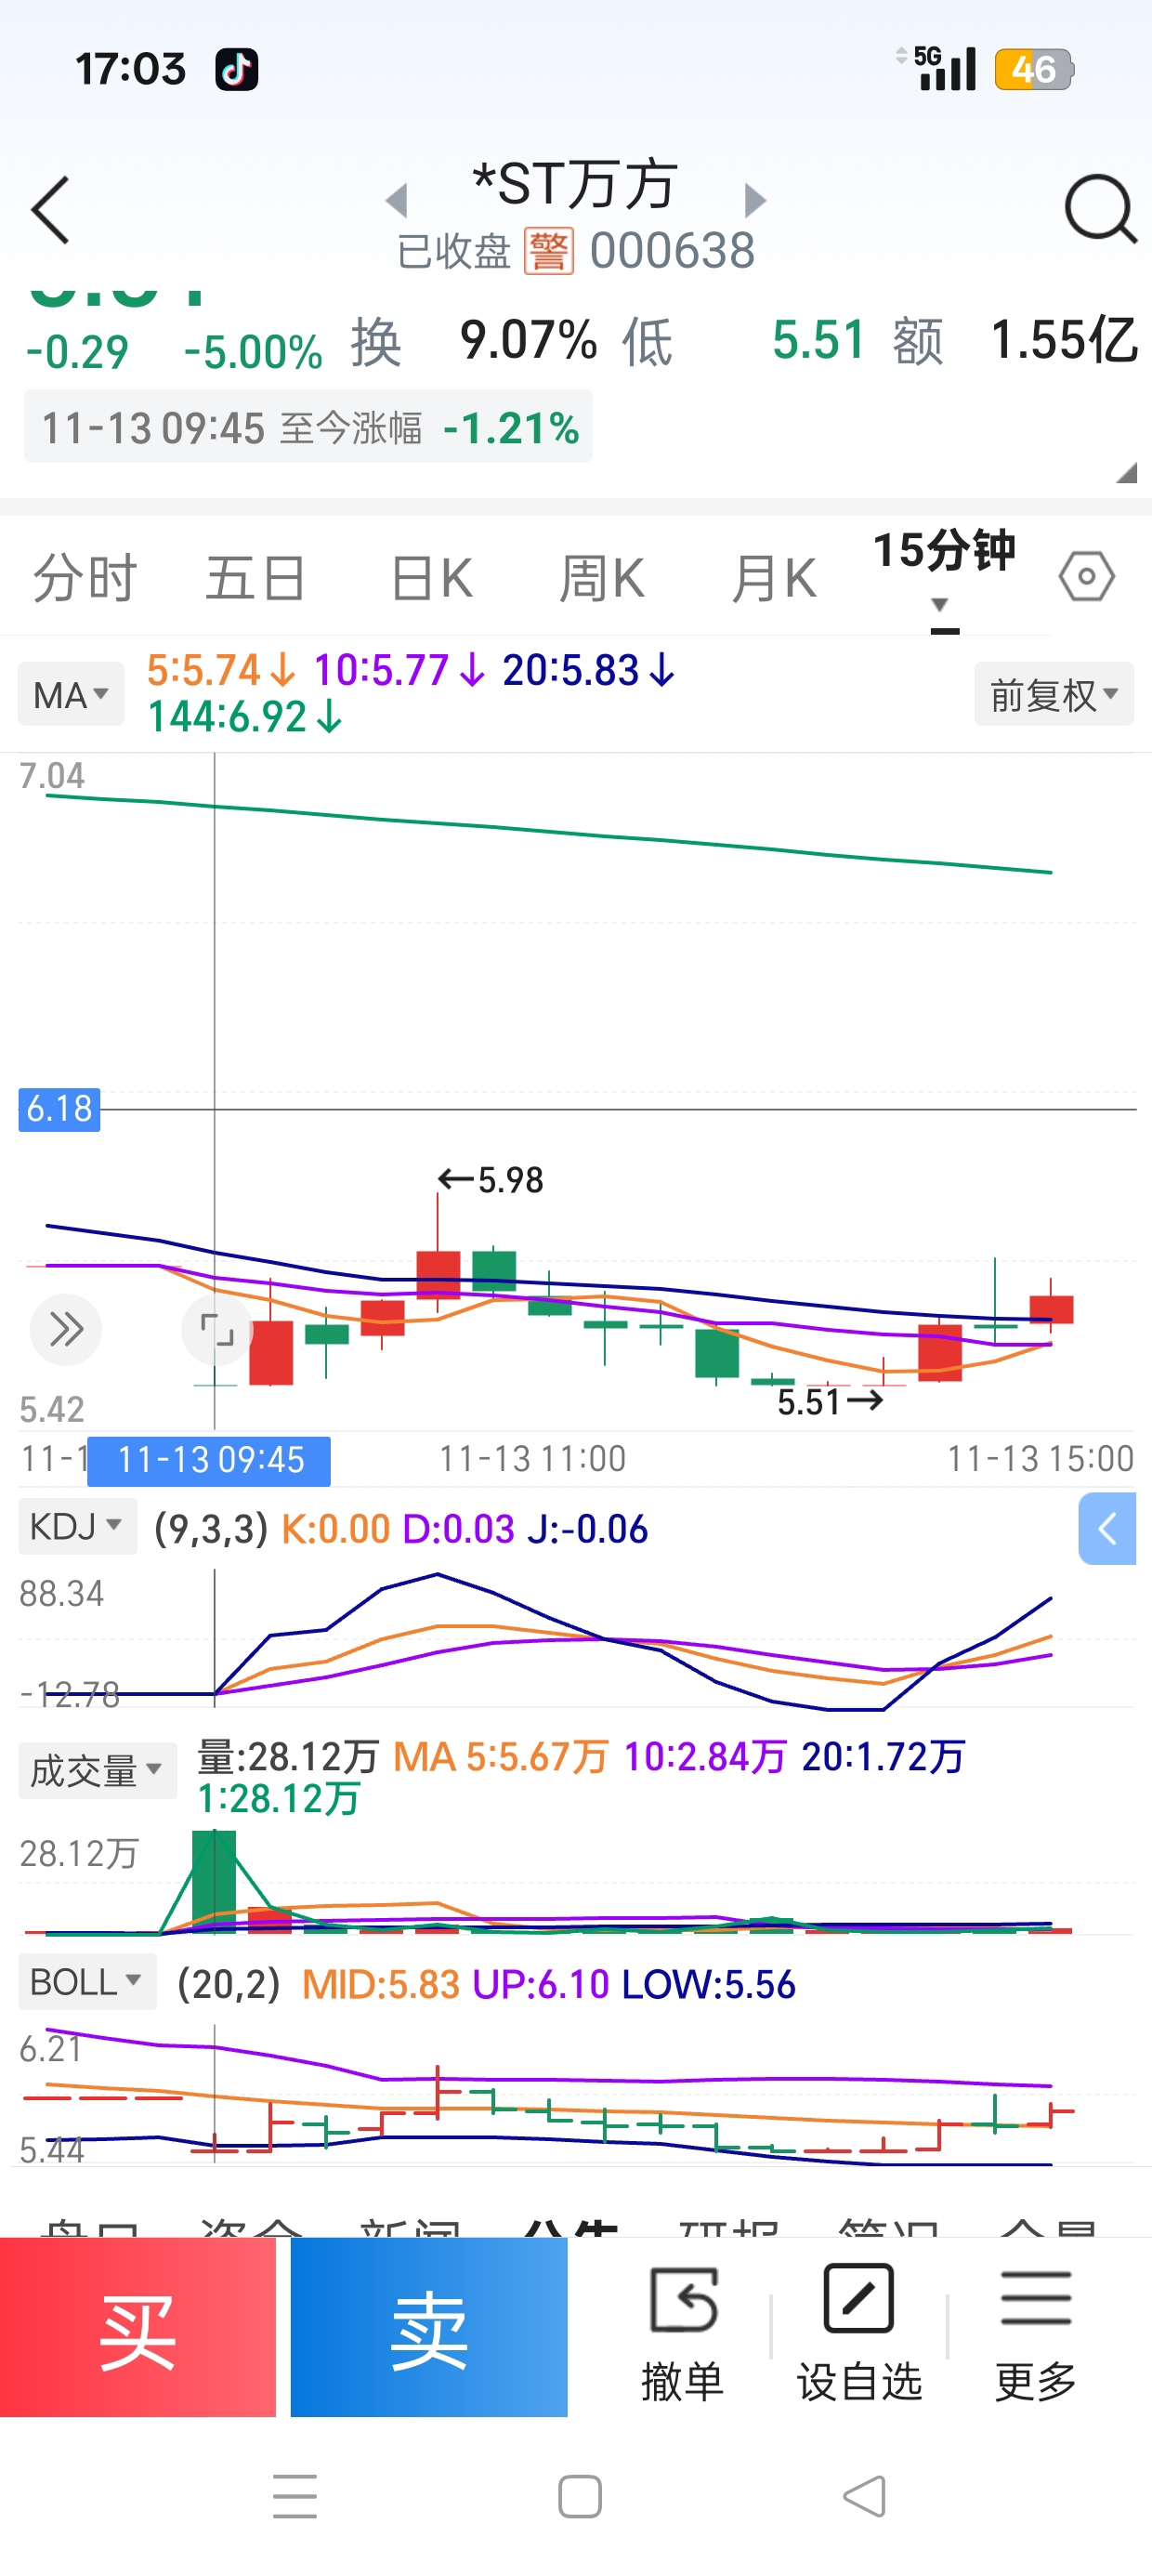The height and width of the screenshot is (2576, 1152).
Task: Tap the turnover 1.55亿 value
Action: point(1064,340)
